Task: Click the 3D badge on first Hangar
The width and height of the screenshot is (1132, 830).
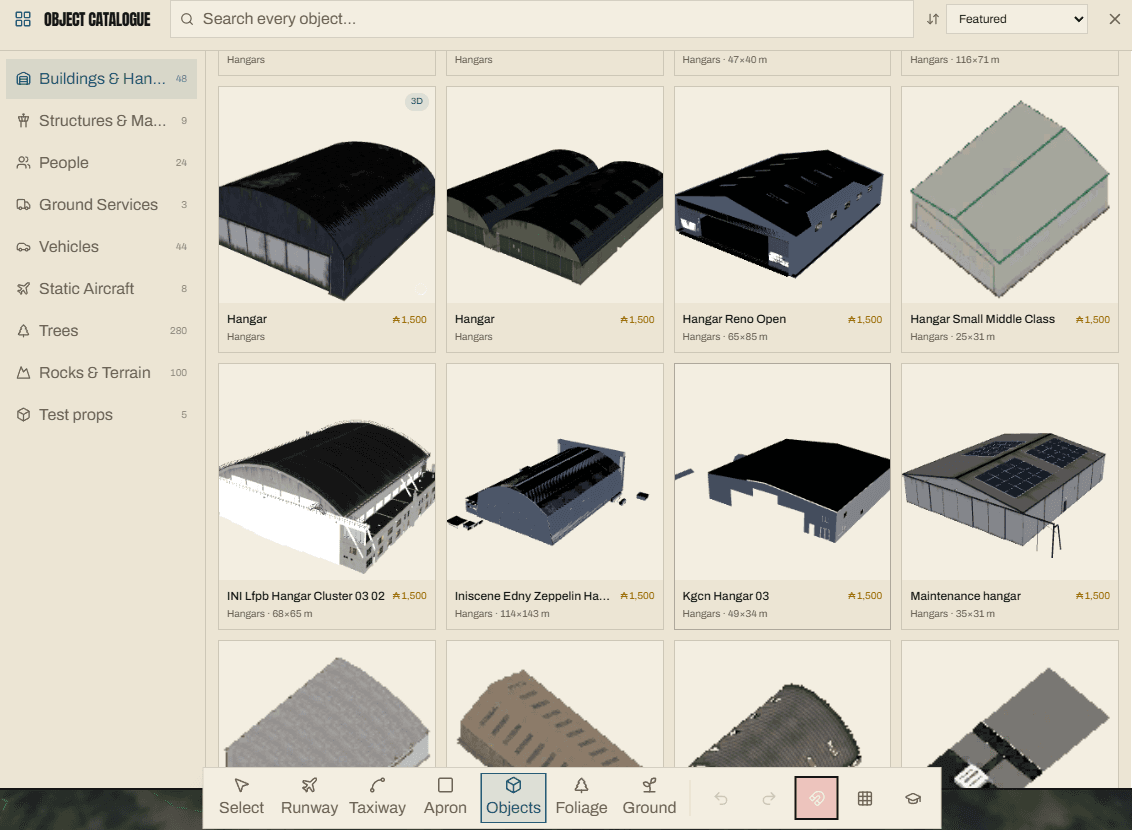Action: click(x=417, y=101)
